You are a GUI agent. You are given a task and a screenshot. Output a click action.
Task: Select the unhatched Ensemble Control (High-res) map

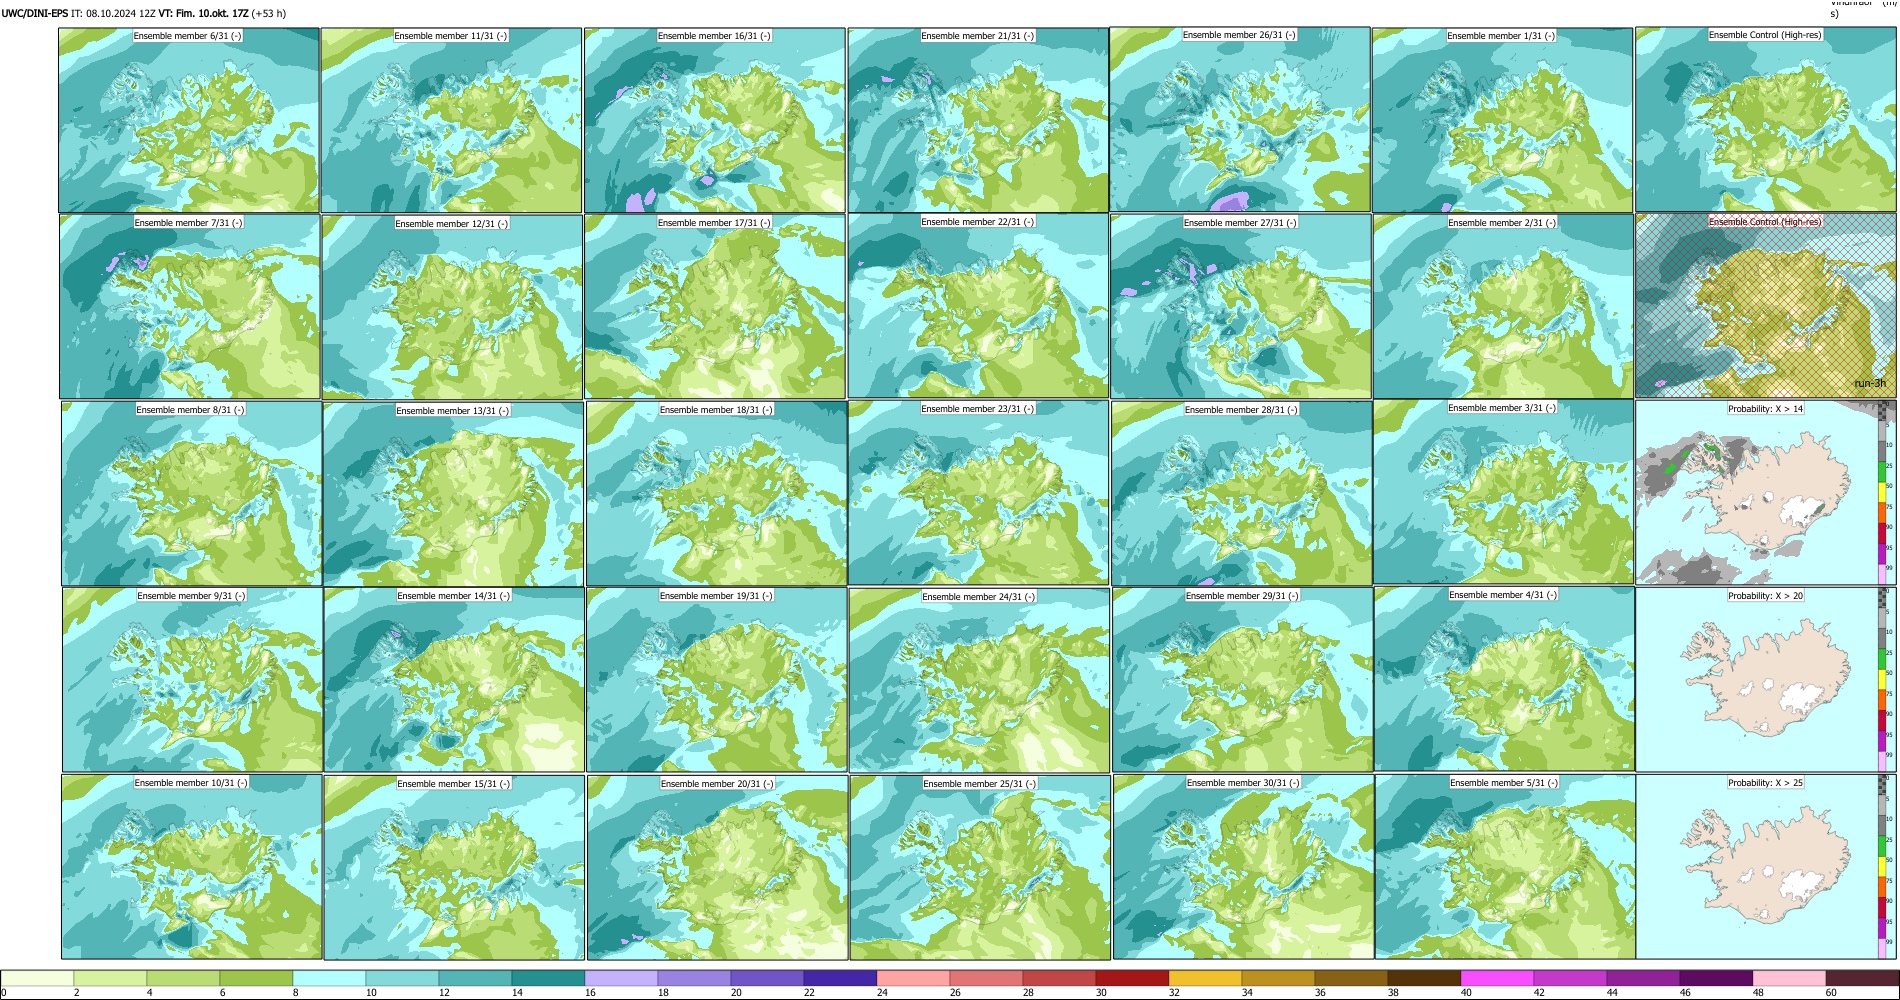[1766, 119]
